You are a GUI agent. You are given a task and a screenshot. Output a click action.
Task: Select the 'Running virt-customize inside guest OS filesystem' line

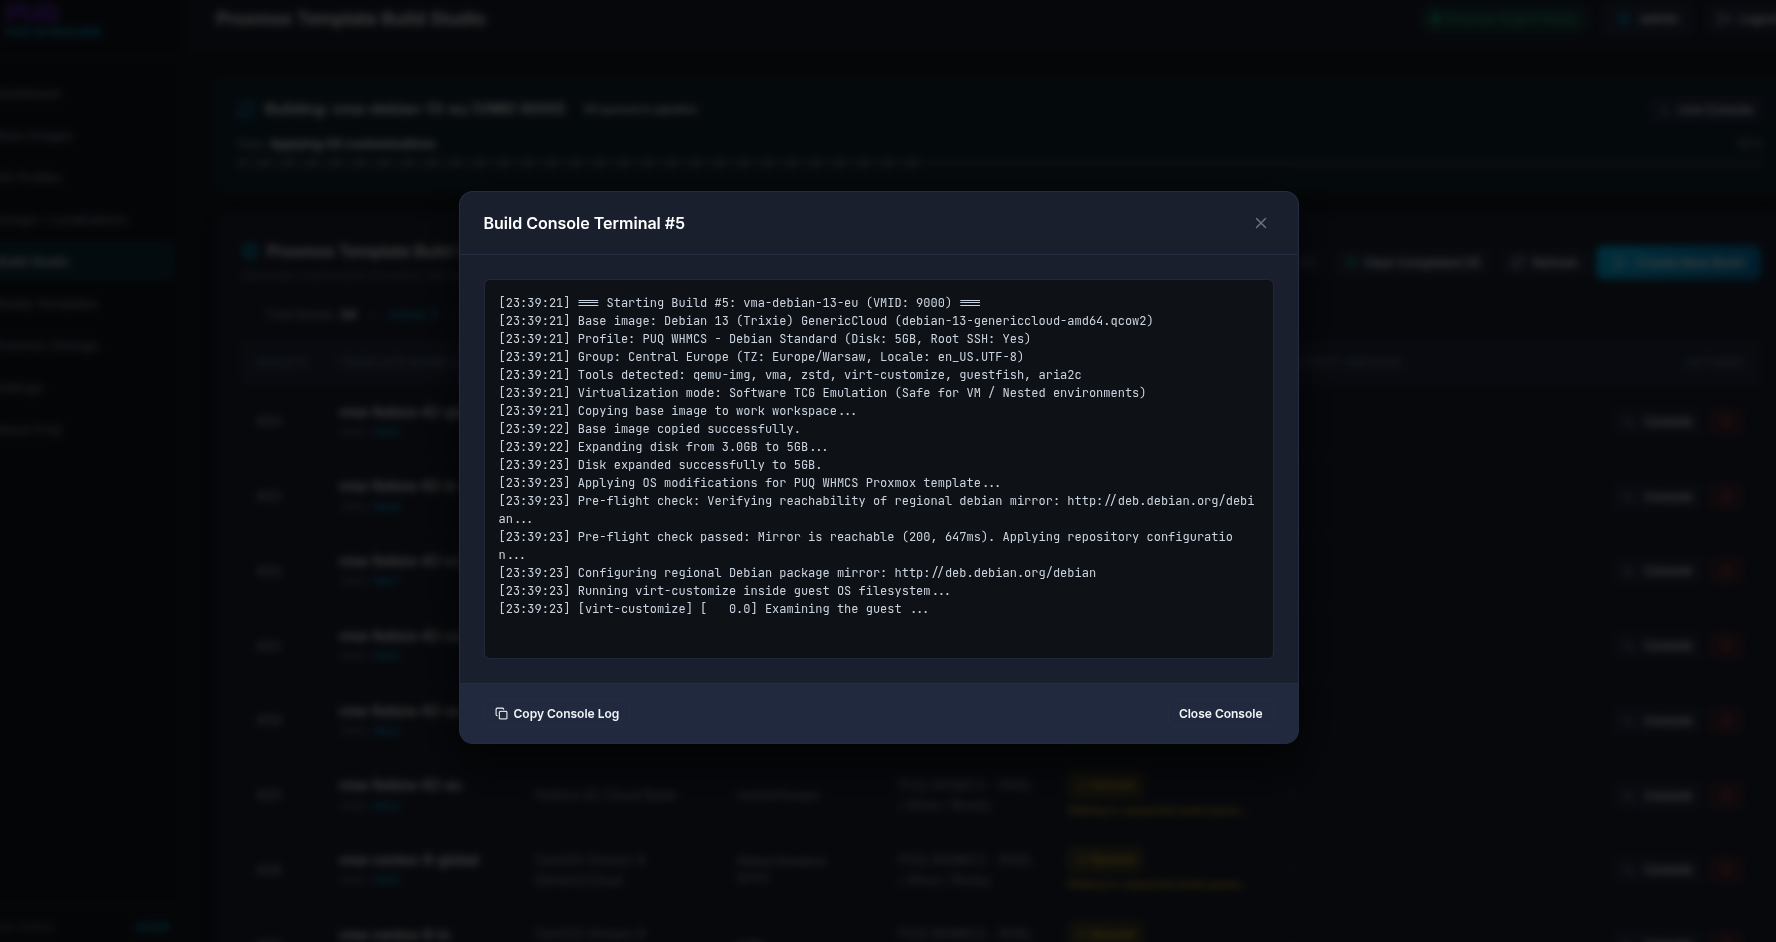[725, 591]
